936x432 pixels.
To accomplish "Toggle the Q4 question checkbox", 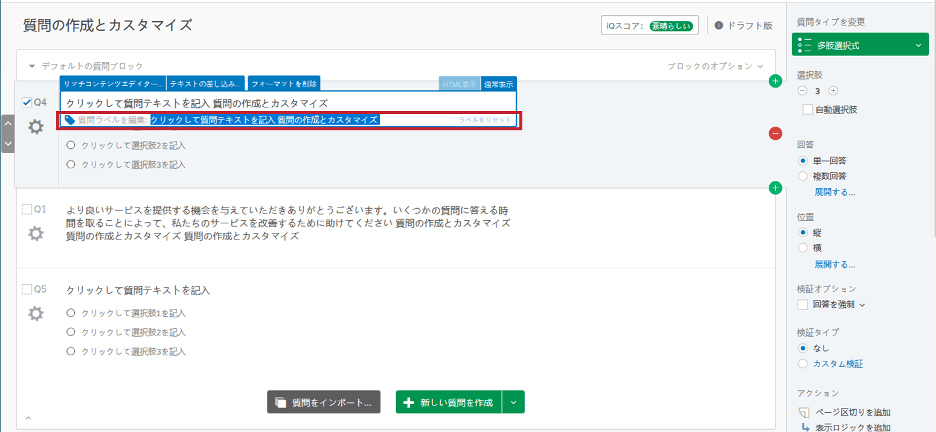I will tap(26, 103).
